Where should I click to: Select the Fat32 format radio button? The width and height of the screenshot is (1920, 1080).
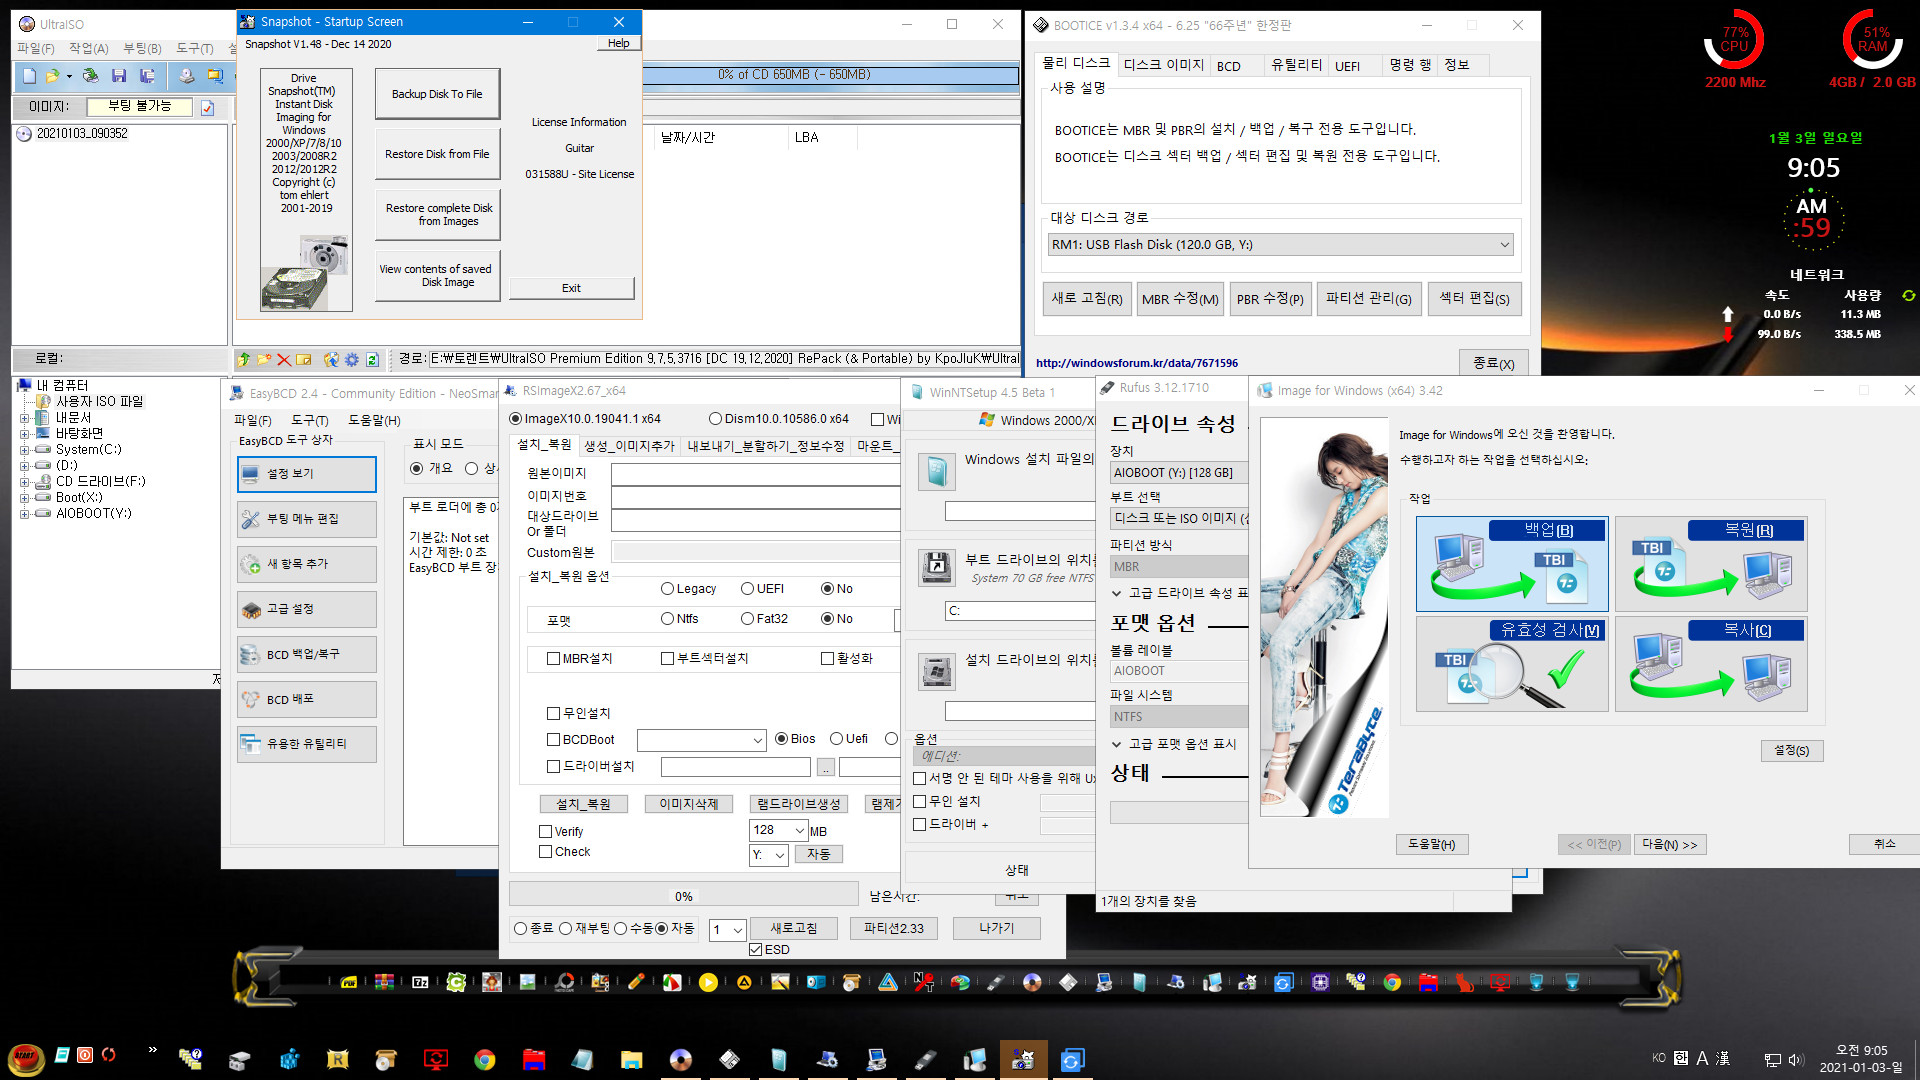click(x=747, y=619)
